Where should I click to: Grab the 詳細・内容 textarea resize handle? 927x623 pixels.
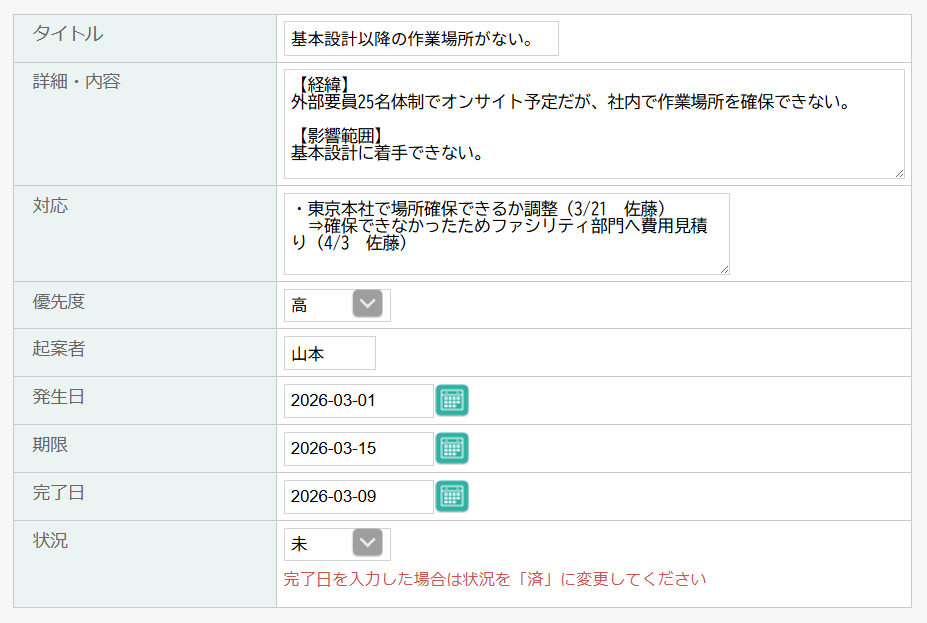(x=899, y=173)
